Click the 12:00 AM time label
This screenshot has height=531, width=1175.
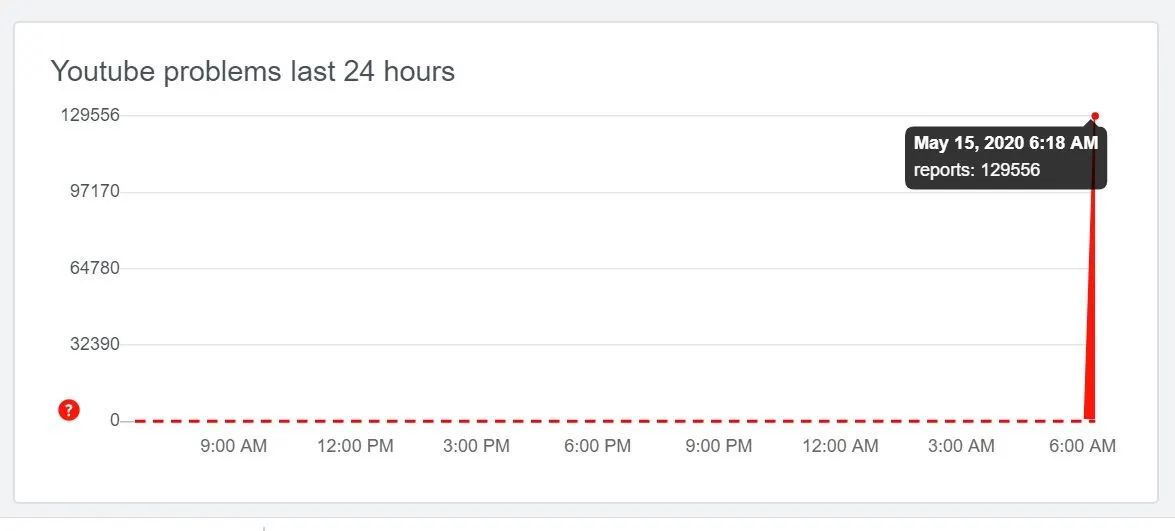pos(840,446)
